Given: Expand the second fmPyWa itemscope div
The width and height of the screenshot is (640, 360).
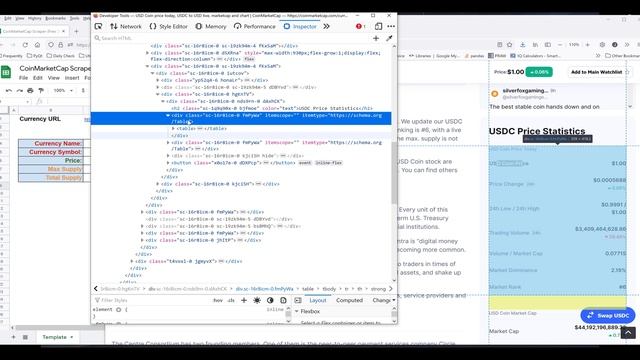Looking at the screenshot, I should click(x=168, y=142).
